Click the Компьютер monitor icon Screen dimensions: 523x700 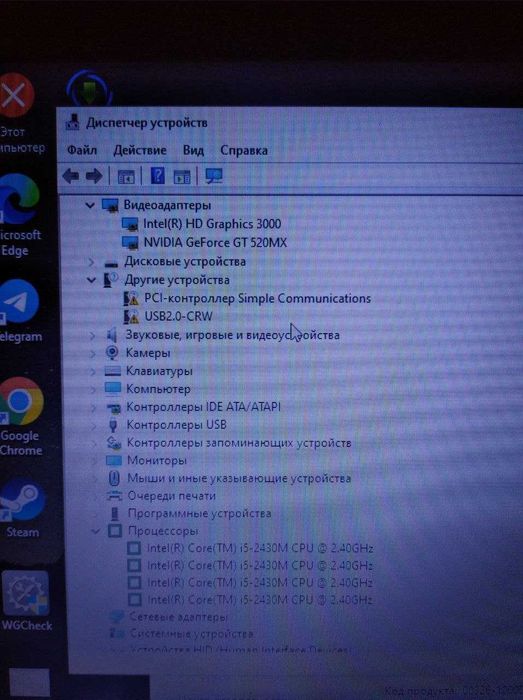(x=113, y=389)
